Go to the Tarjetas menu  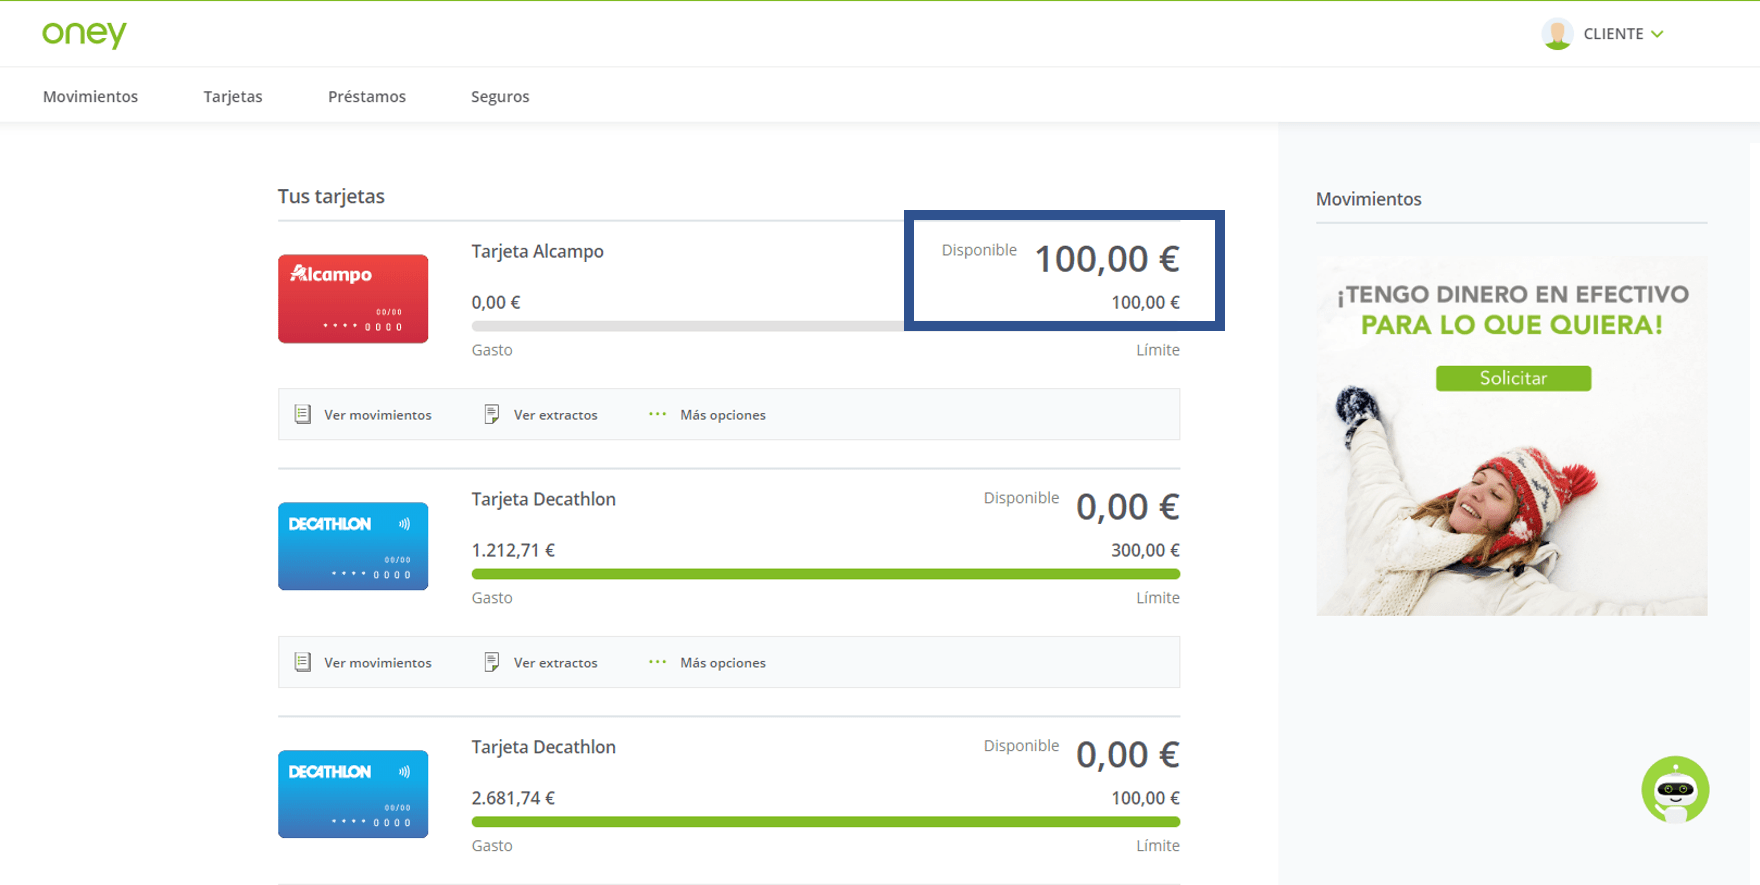233,96
